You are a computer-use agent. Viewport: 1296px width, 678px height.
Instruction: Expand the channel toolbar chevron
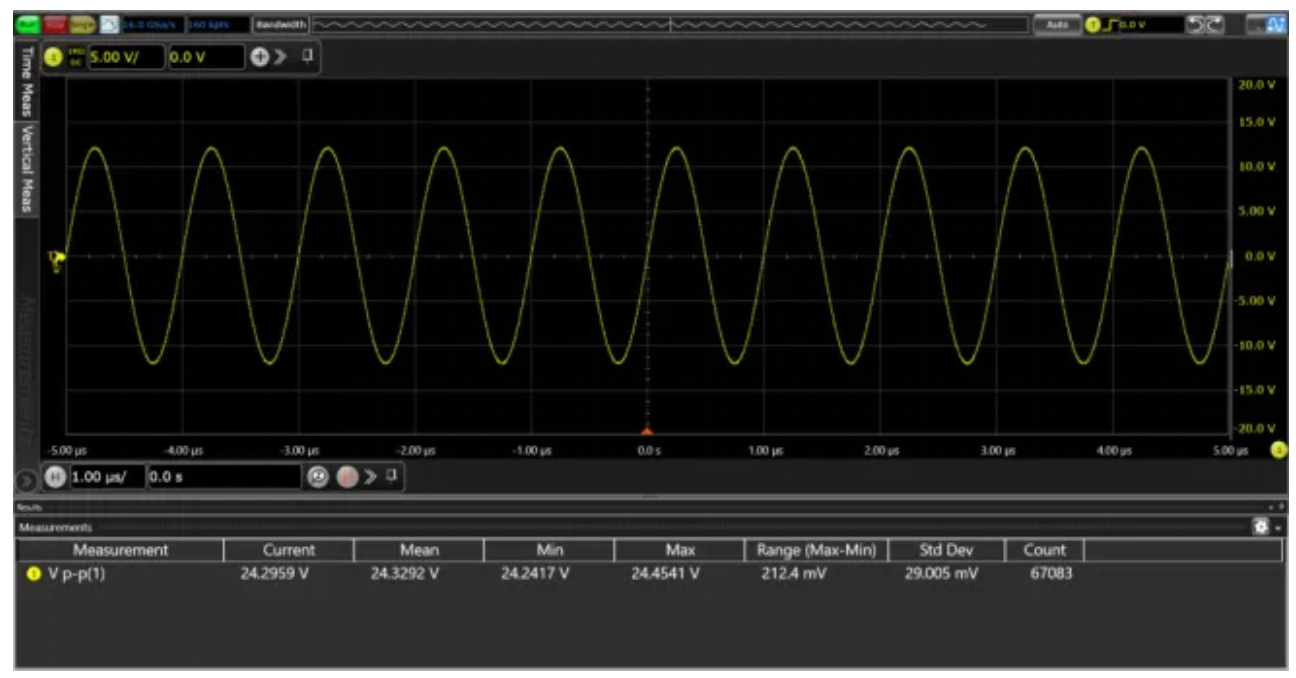coord(281,58)
